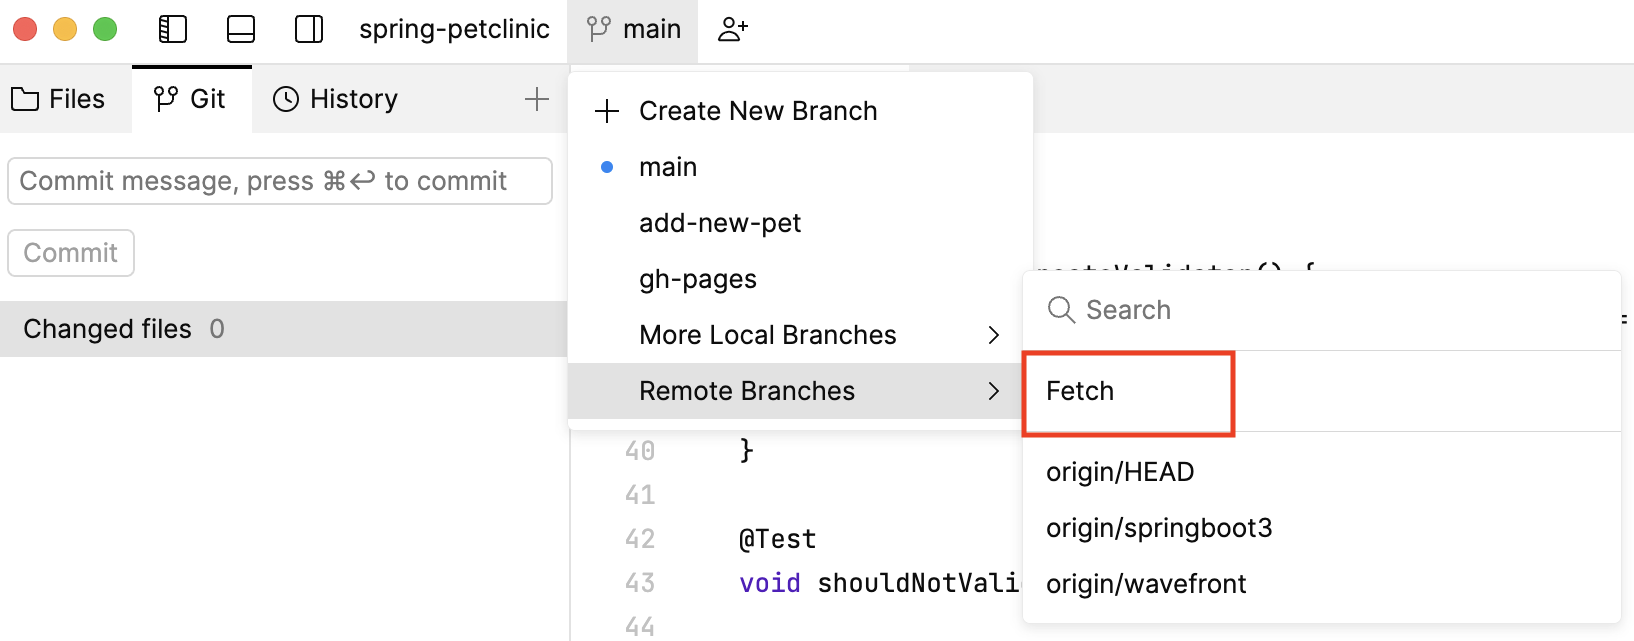Image resolution: width=1634 pixels, height=641 pixels.
Task: Click the add collaborator icon
Action: 733,30
